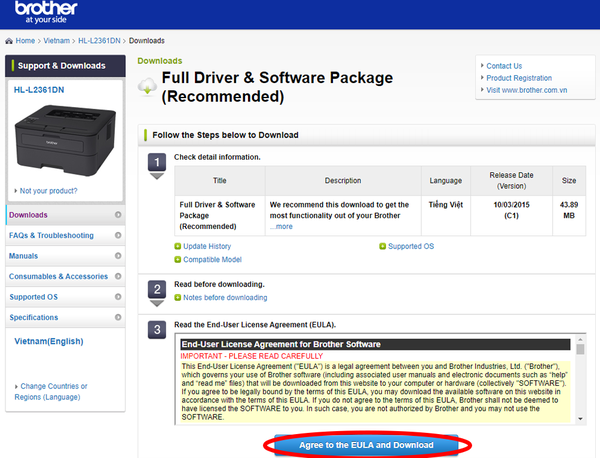Click the Home breadcrumb icon
Screen dimensions: 600x458
pyautogui.click(x=9, y=41)
